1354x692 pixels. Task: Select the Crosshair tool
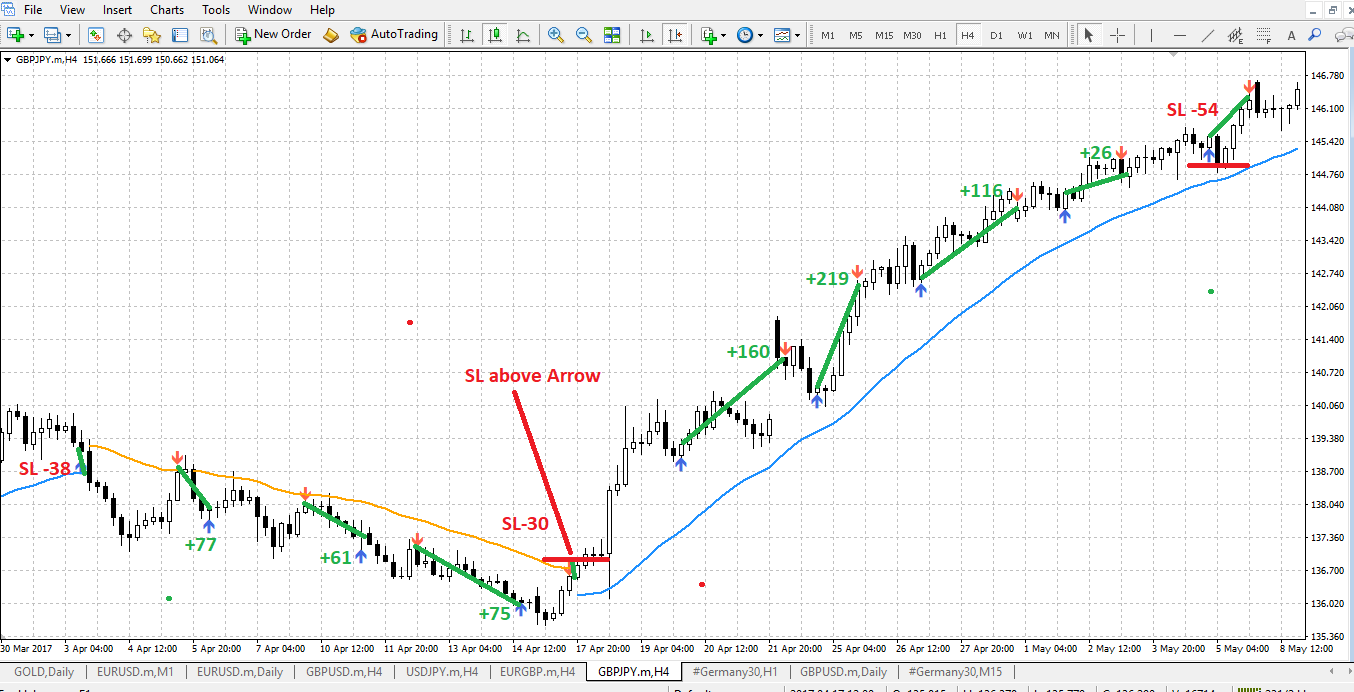pyautogui.click(x=1117, y=35)
